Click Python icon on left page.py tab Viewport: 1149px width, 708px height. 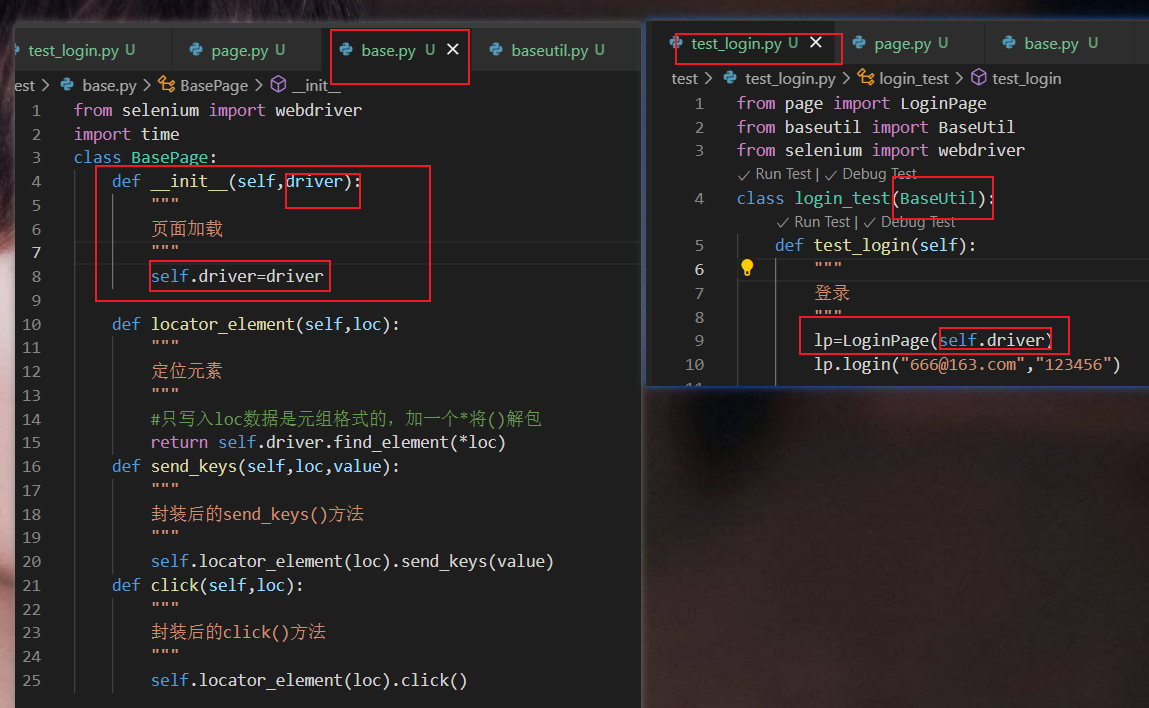(x=196, y=49)
